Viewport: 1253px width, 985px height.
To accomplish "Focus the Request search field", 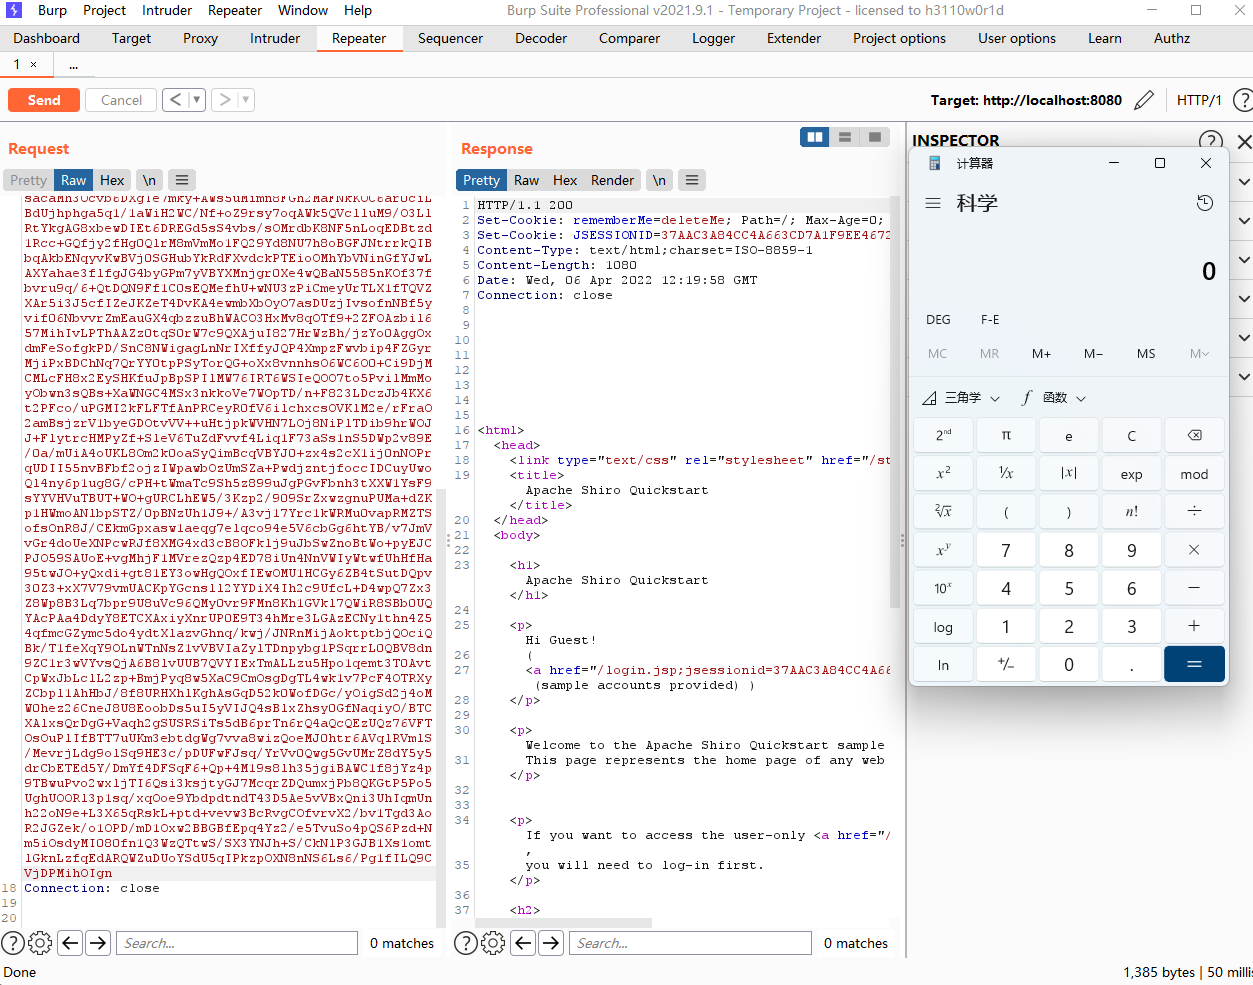I will (x=236, y=943).
